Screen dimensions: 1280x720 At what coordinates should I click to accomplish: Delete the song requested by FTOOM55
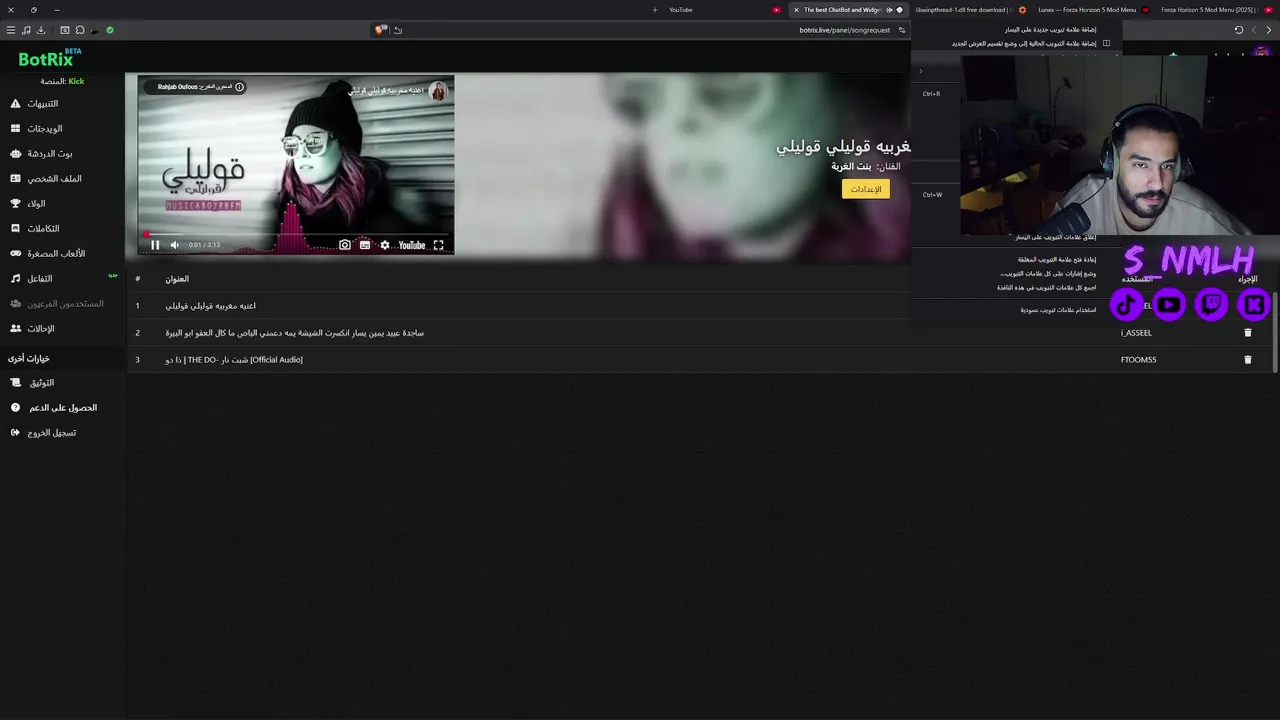coord(1247,360)
